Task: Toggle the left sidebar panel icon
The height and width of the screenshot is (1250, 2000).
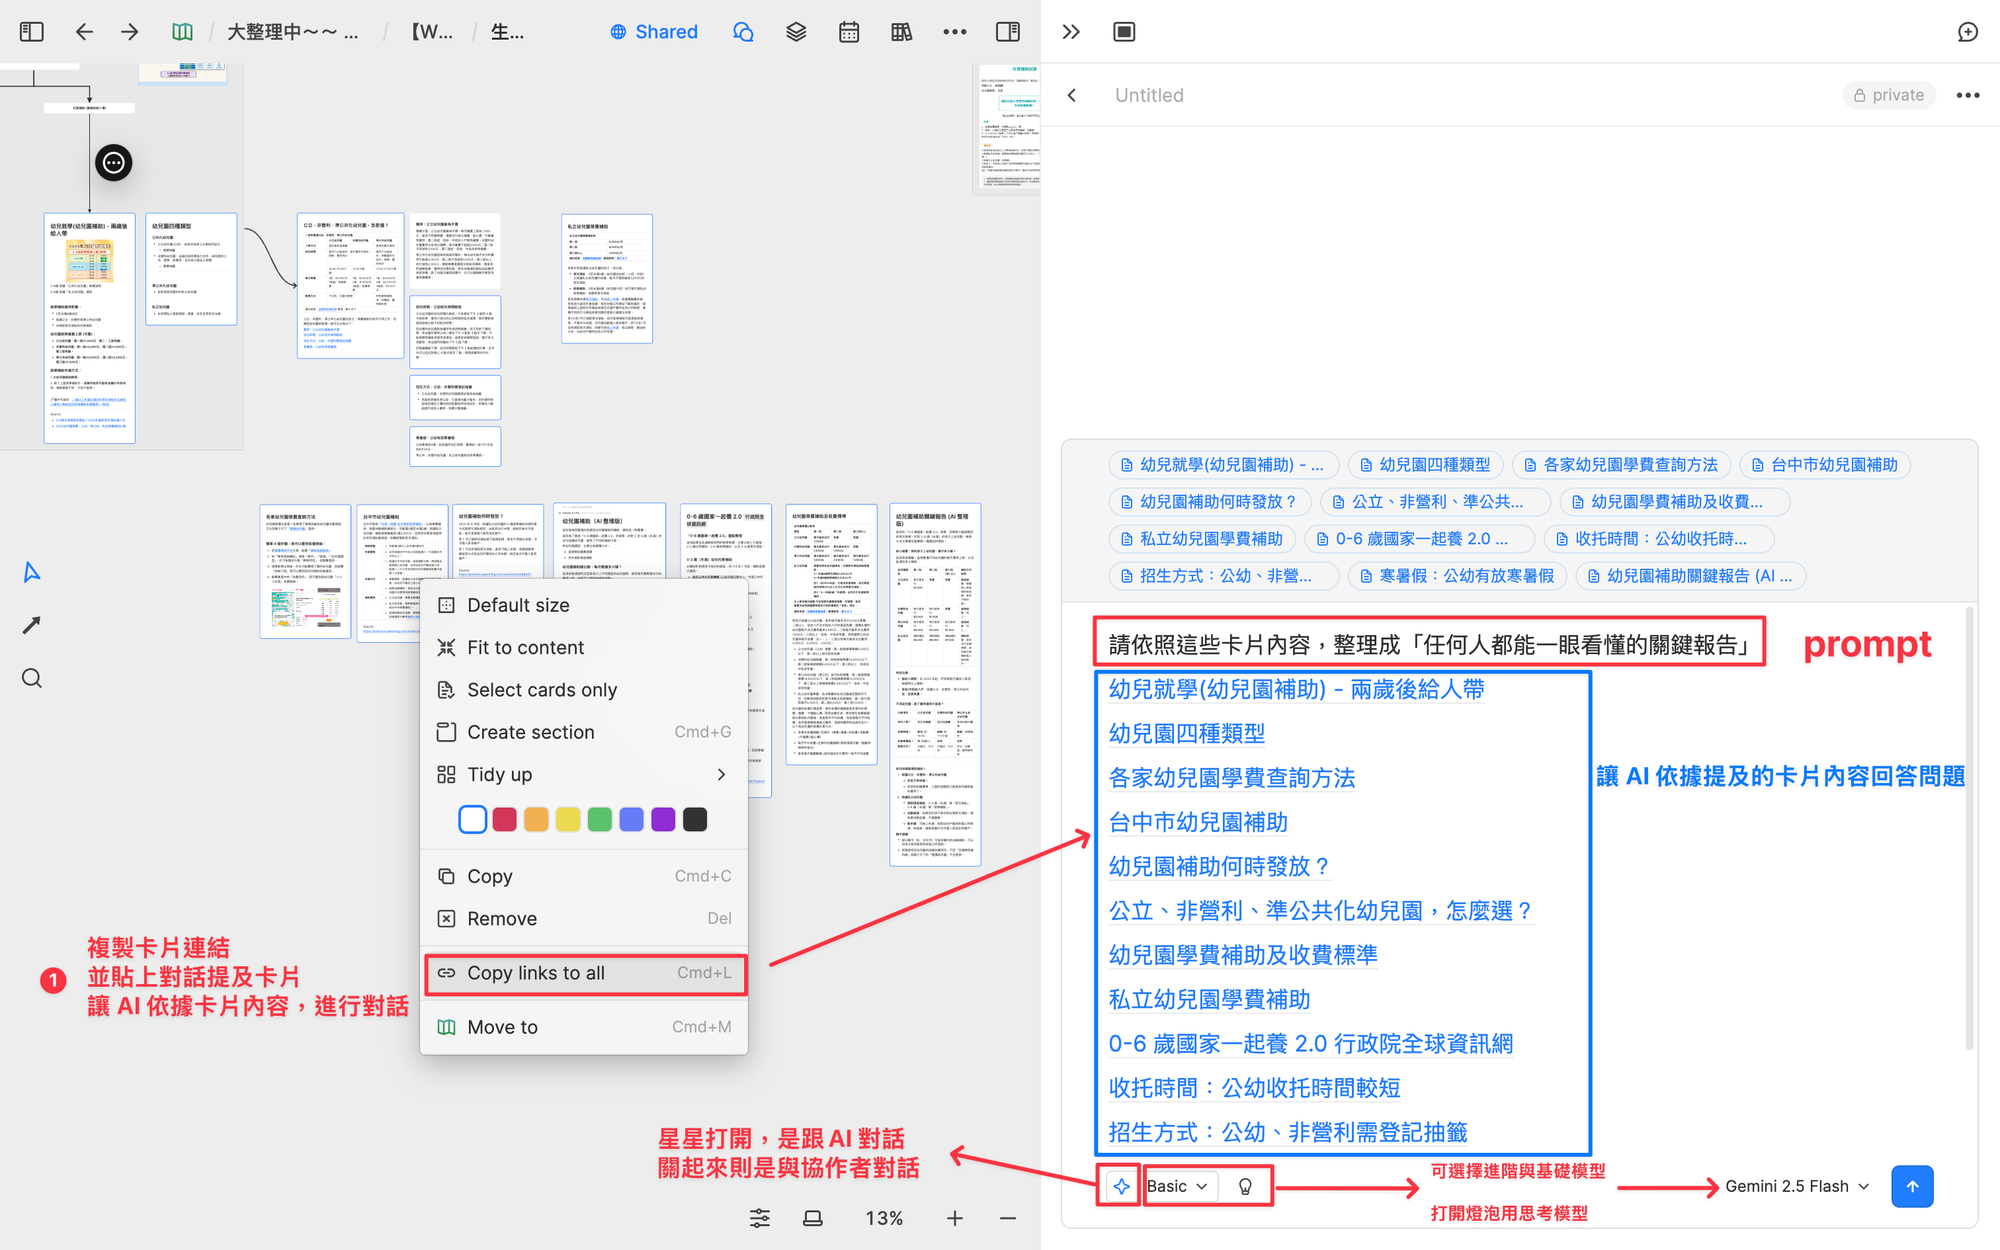Action: (x=31, y=31)
